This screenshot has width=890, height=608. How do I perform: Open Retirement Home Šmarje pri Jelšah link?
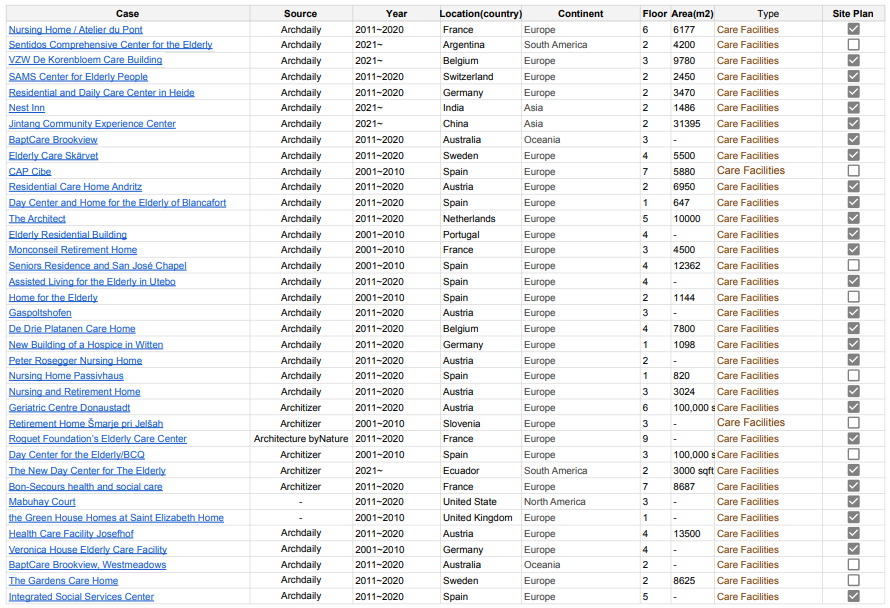[x=86, y=423]
